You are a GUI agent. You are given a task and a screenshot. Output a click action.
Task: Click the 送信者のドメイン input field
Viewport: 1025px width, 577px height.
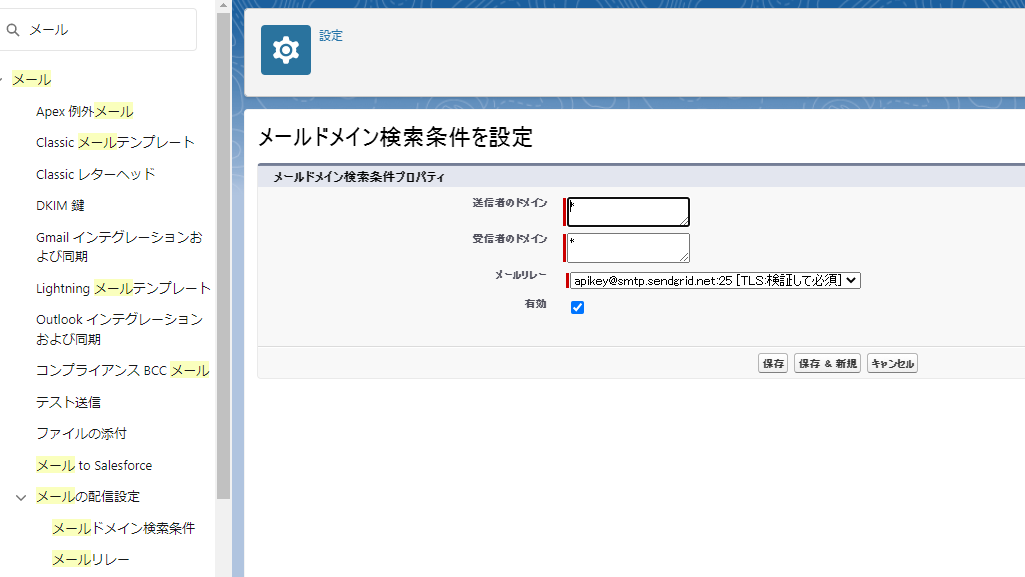(x=627, y=211)
